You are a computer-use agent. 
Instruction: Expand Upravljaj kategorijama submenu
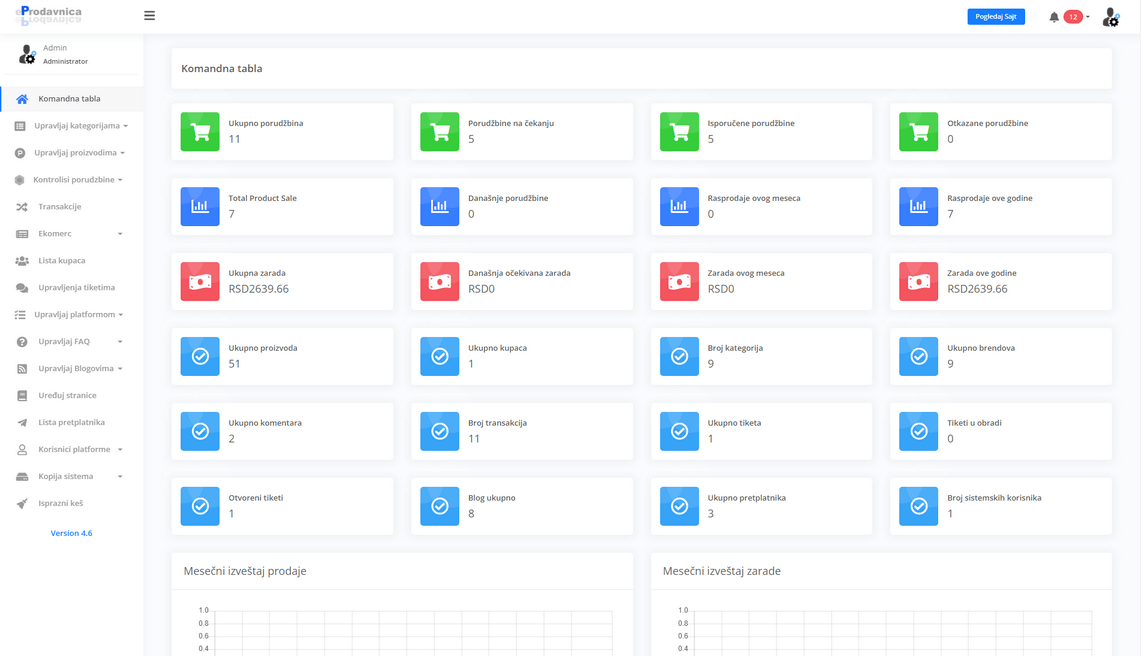[80, 126]
